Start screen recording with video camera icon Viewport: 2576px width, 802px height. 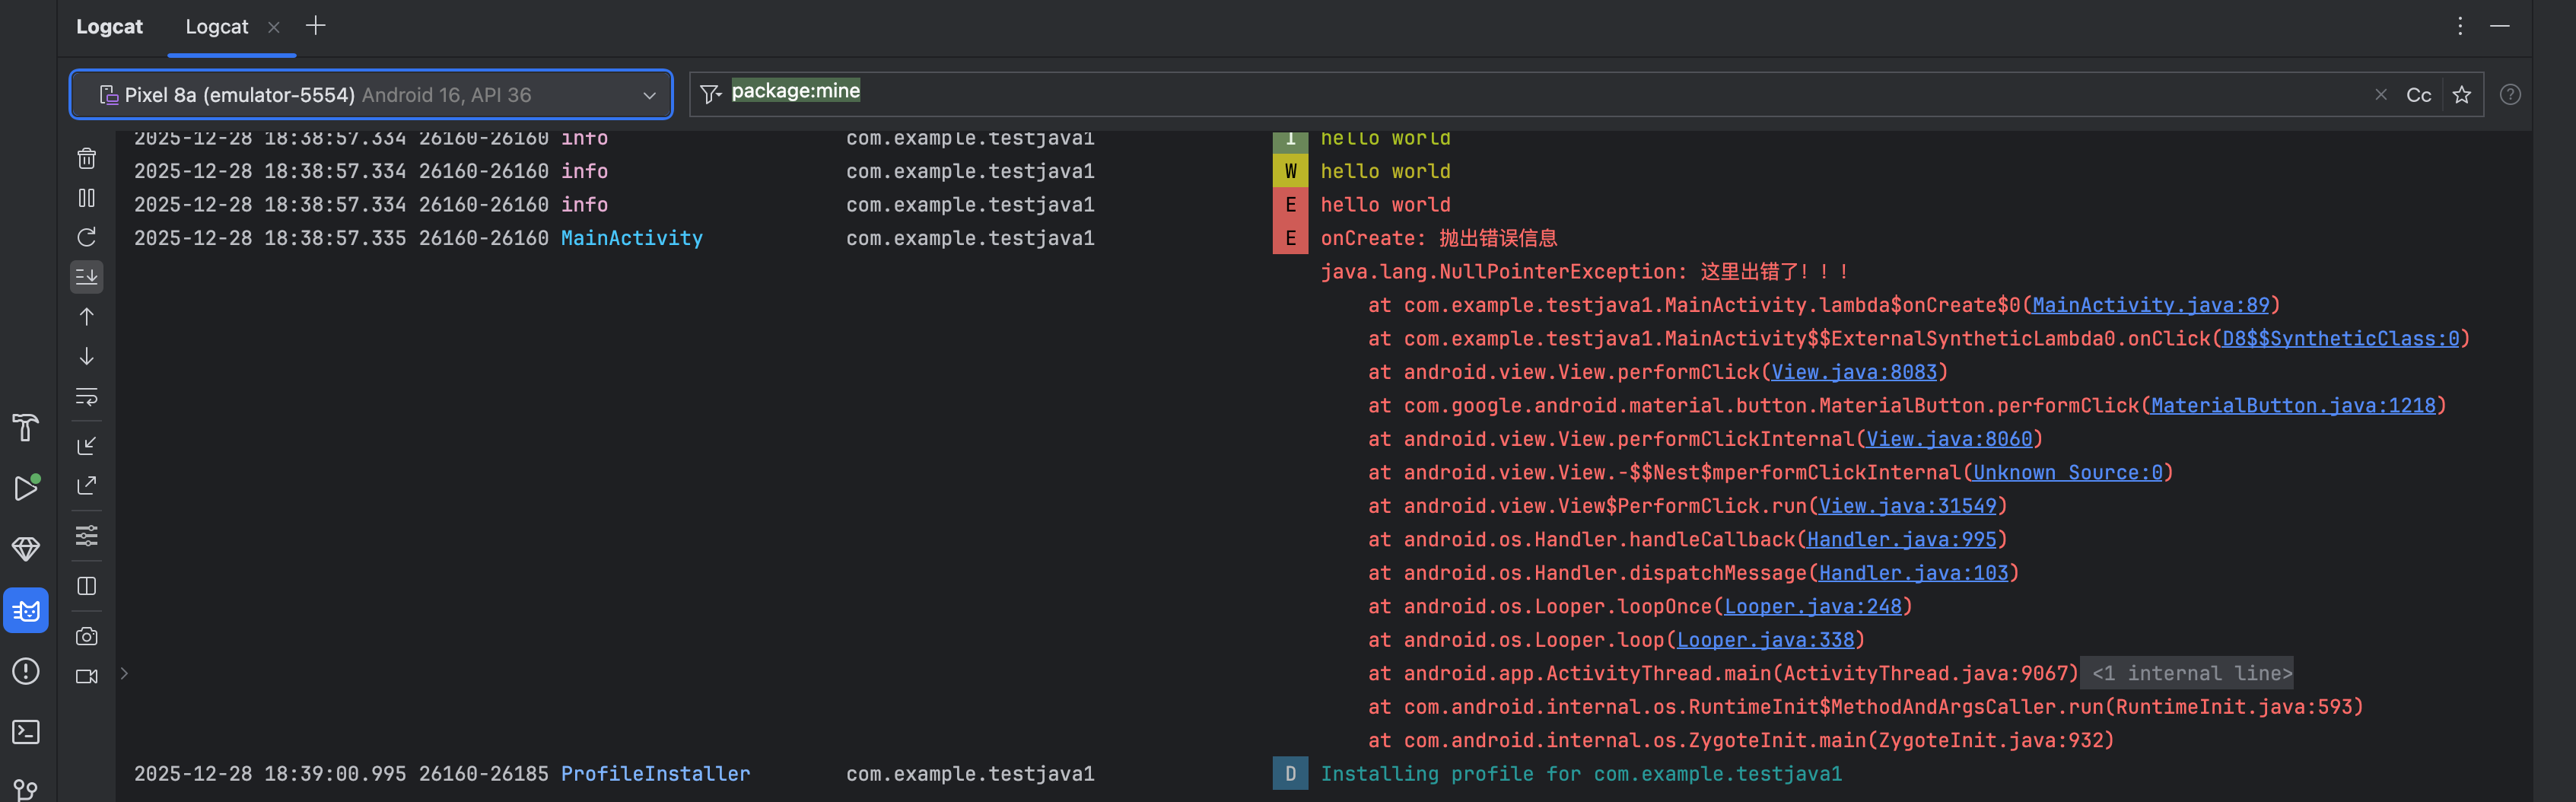pos(87,676)
